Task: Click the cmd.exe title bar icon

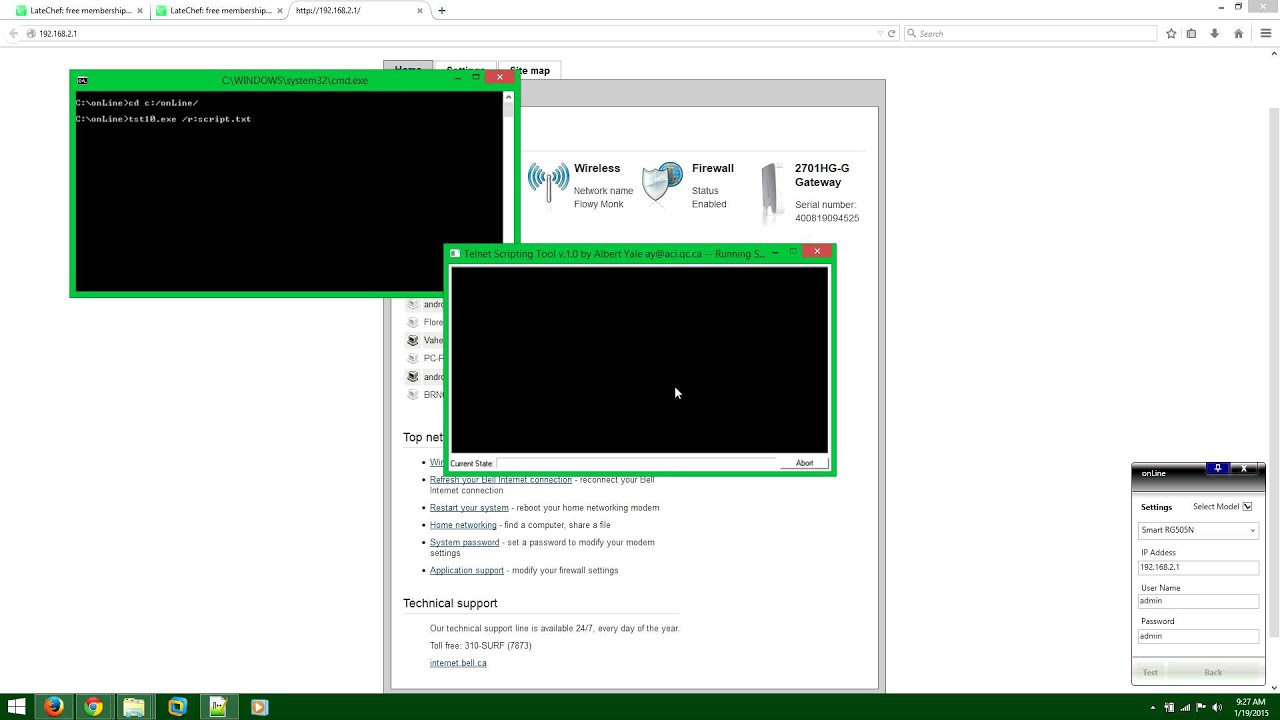Action: coord(82,80)
